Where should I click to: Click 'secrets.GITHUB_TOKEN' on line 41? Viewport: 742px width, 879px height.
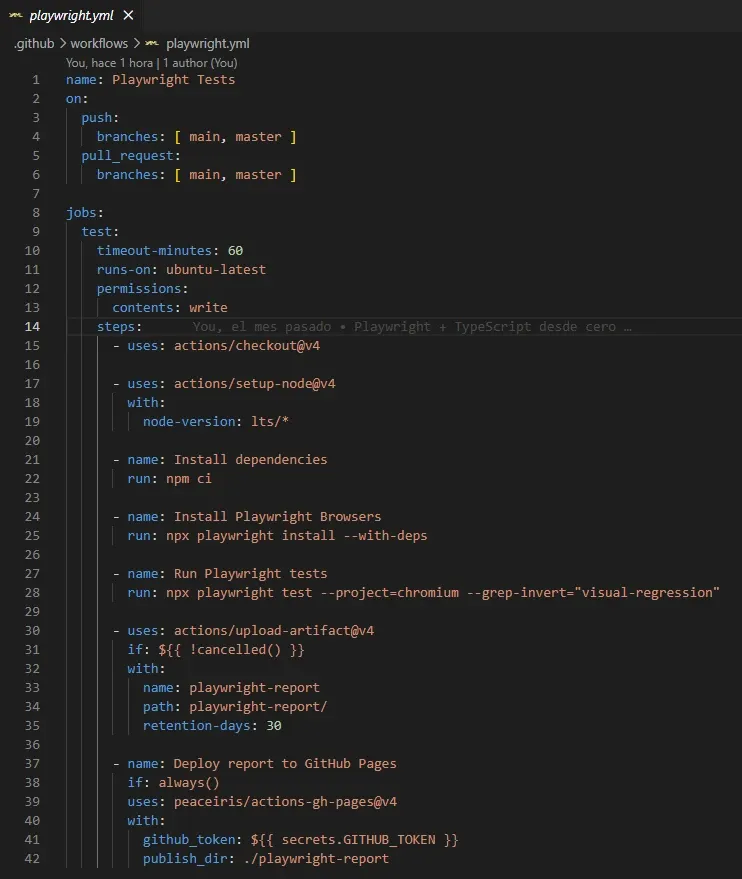click(358, 840)
